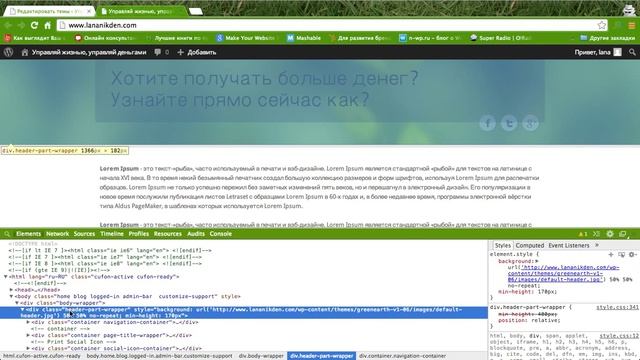Expand the background shorthand property triangle
The width and height of the screenshot is (640, 360).
536,261
